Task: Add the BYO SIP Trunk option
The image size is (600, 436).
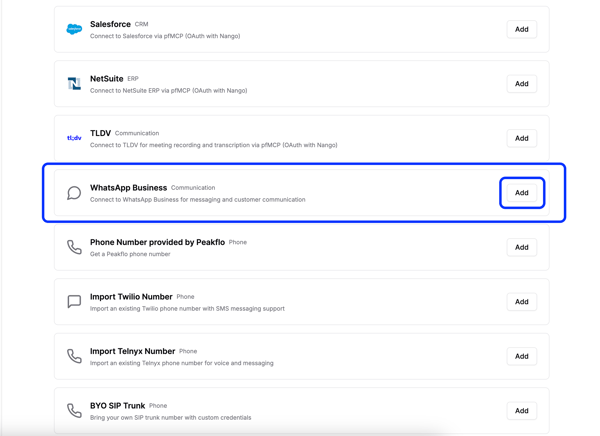Action: point(521,410)
